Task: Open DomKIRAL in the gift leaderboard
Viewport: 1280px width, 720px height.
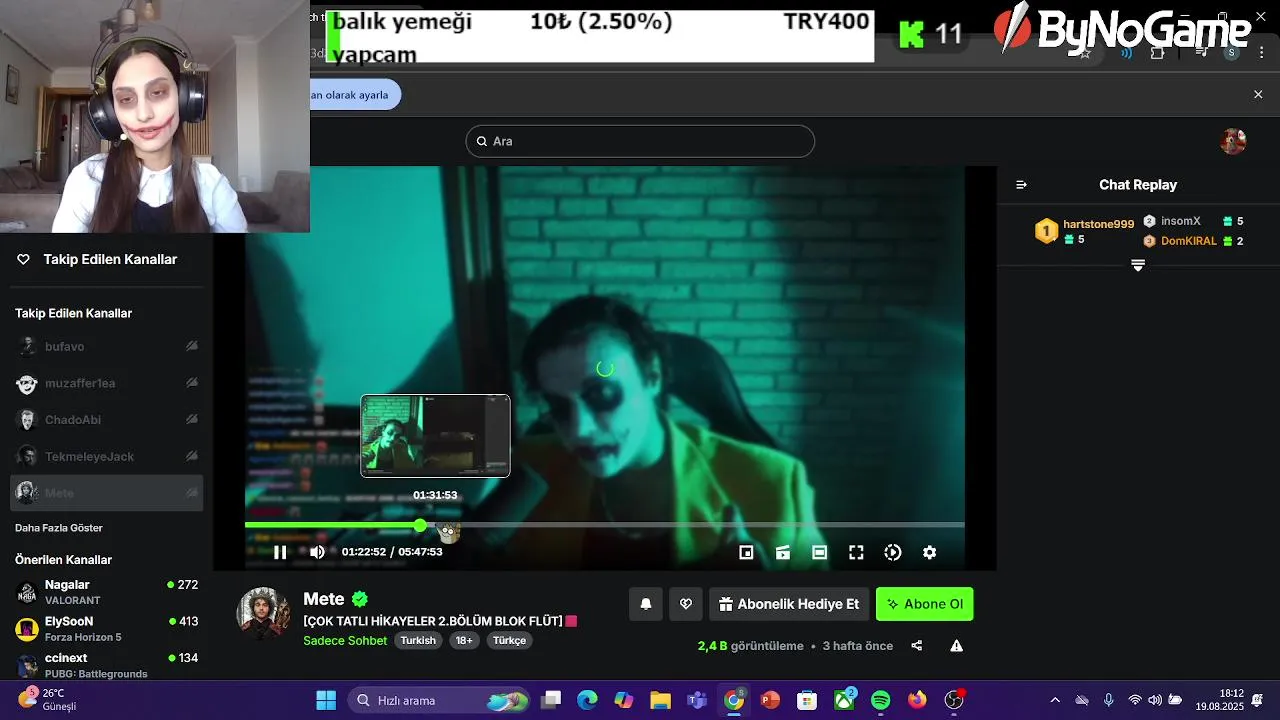Action: (x=1189, y=241)
